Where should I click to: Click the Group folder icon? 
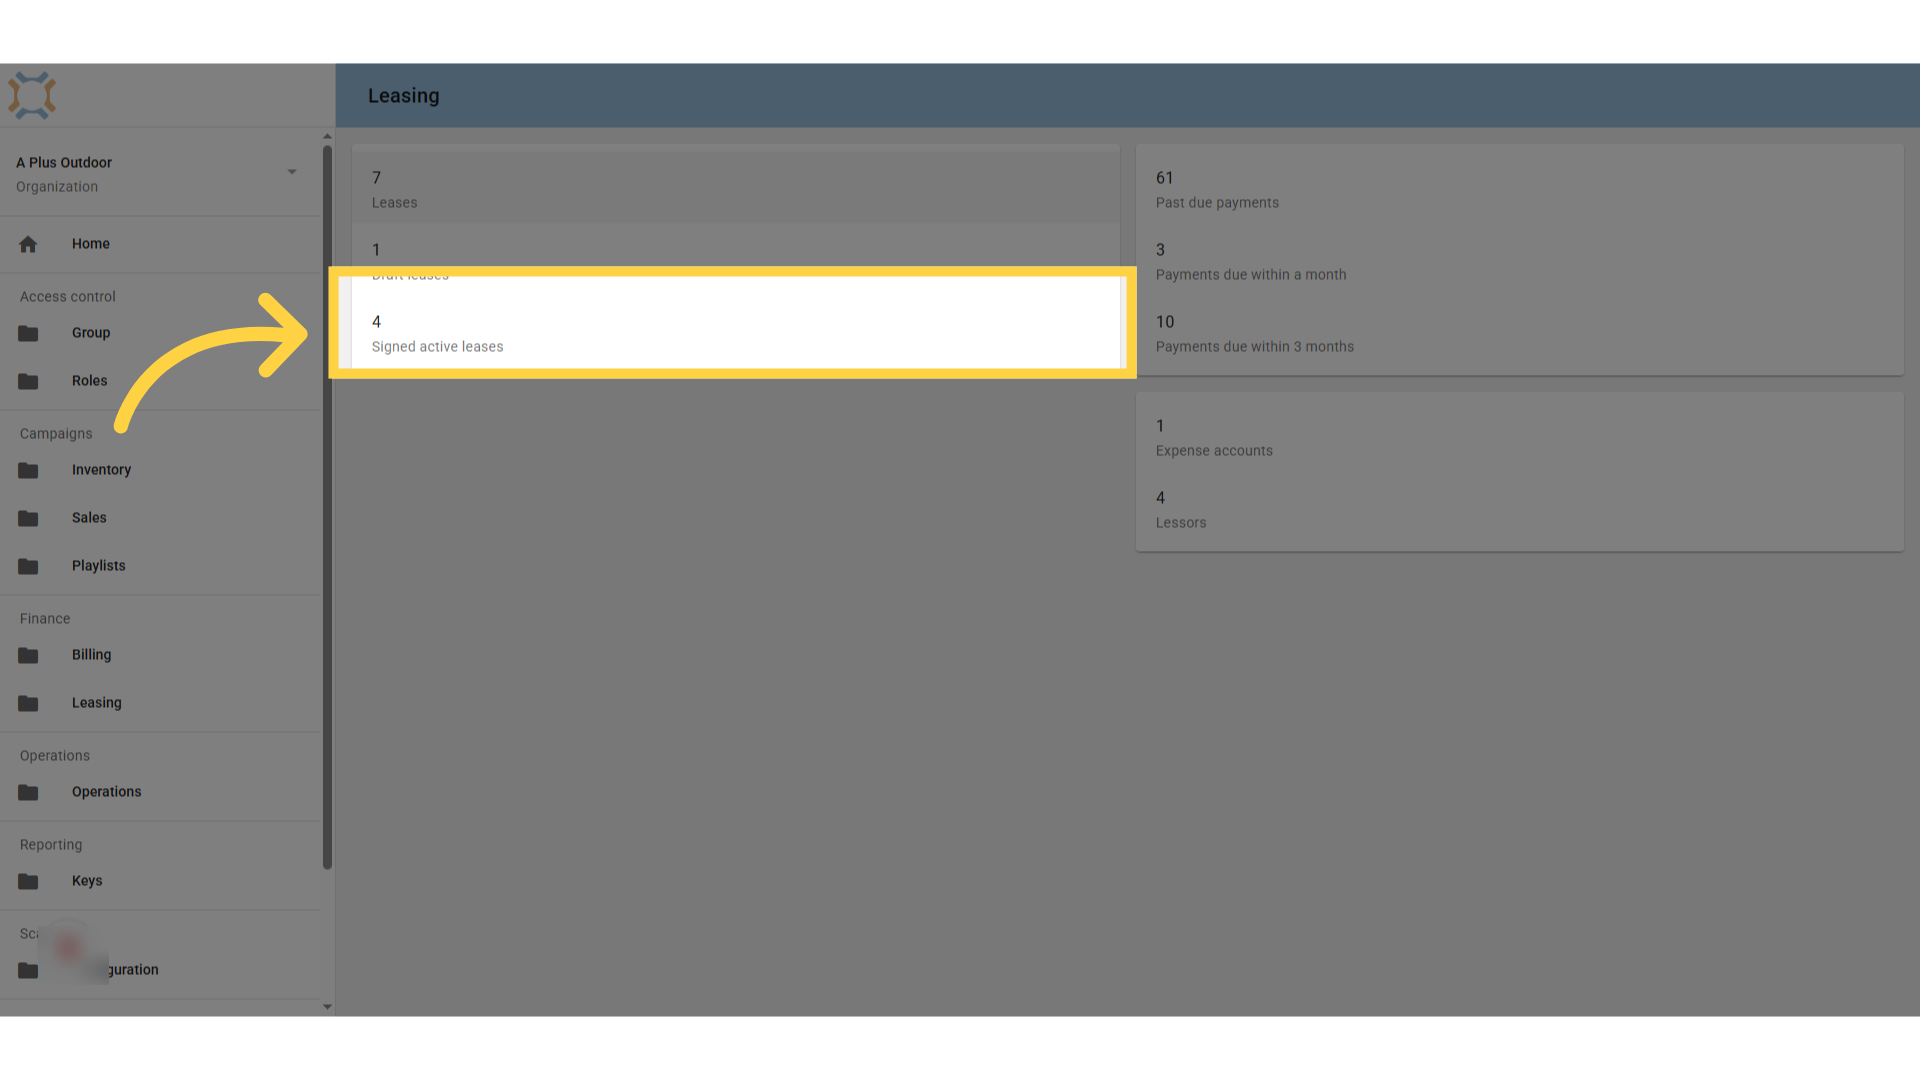tap(28, 333)
